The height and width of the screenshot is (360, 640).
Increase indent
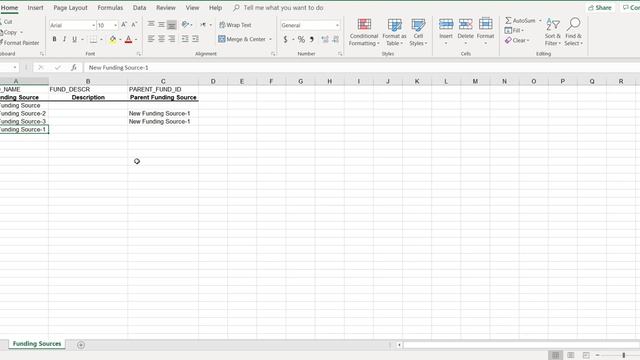point(196,39)
